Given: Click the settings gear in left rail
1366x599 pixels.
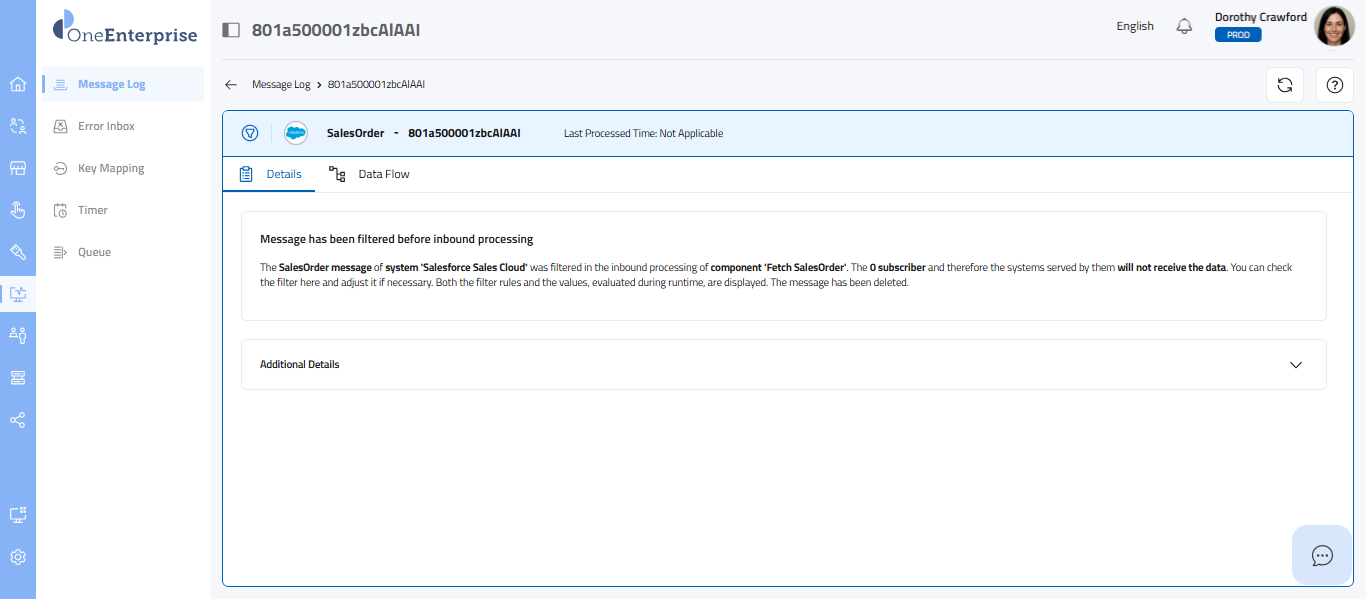Looking at the screenshot, I should 17,557.
